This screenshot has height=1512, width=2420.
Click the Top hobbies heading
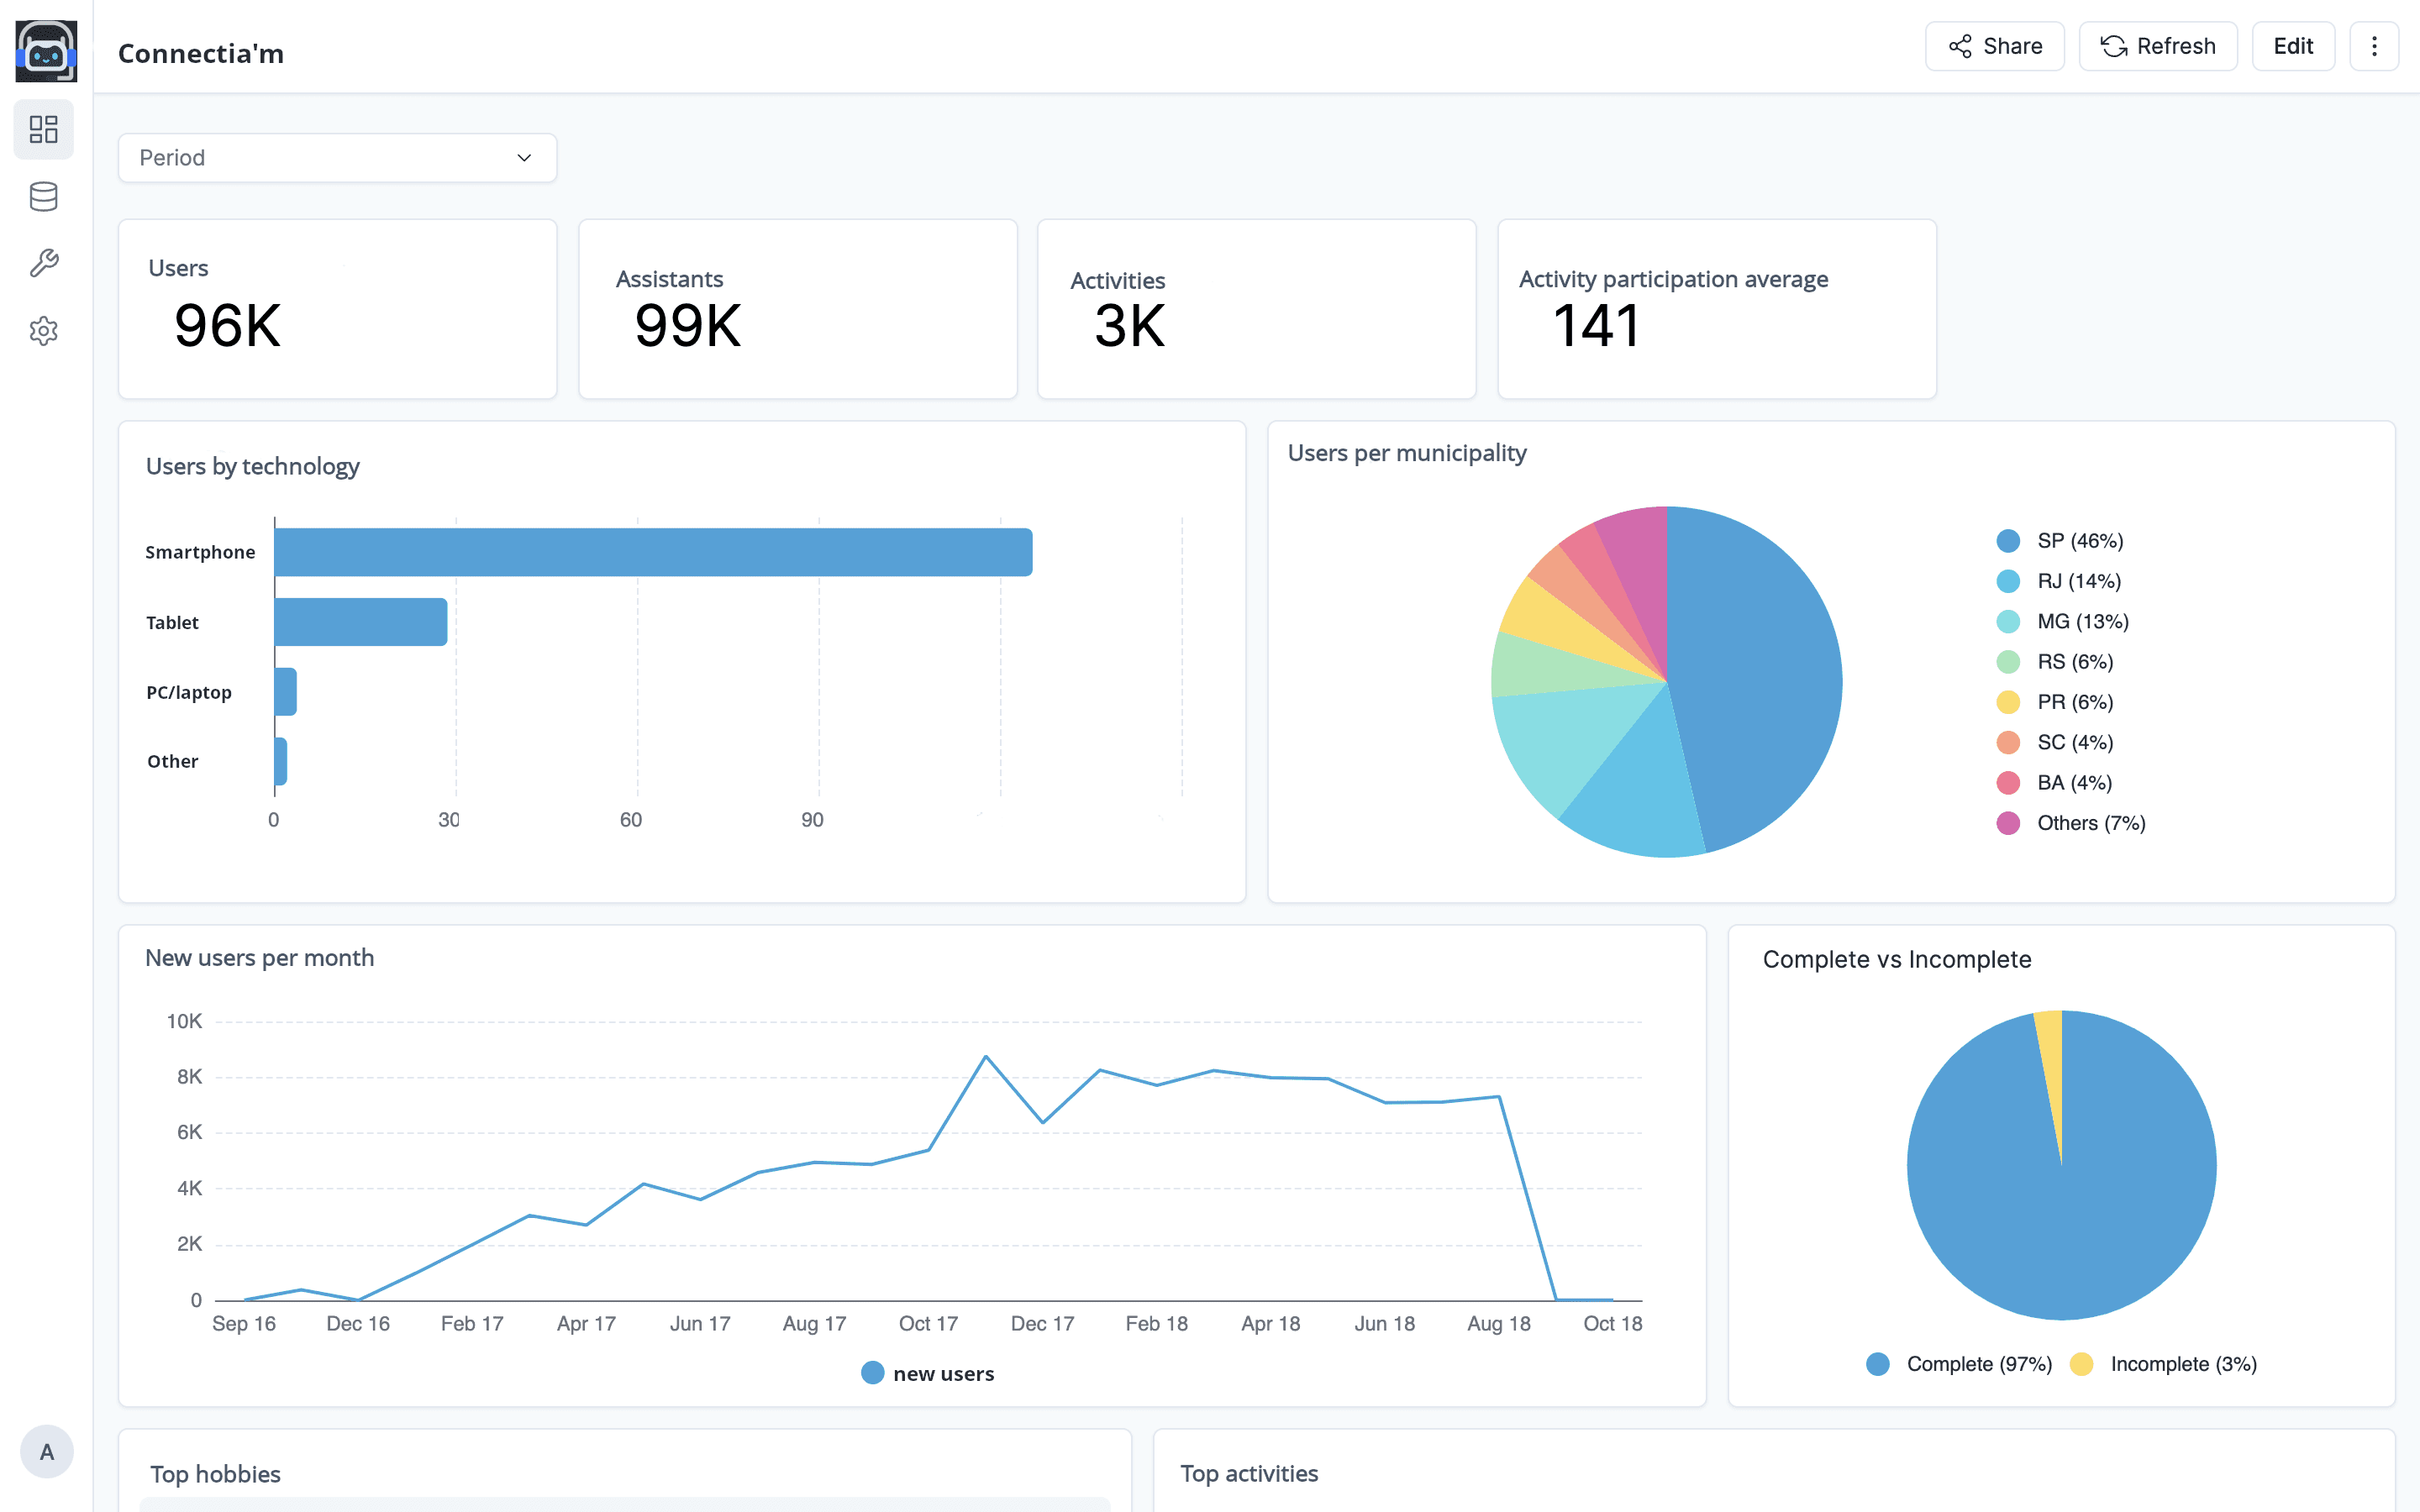pos(216,1474)
